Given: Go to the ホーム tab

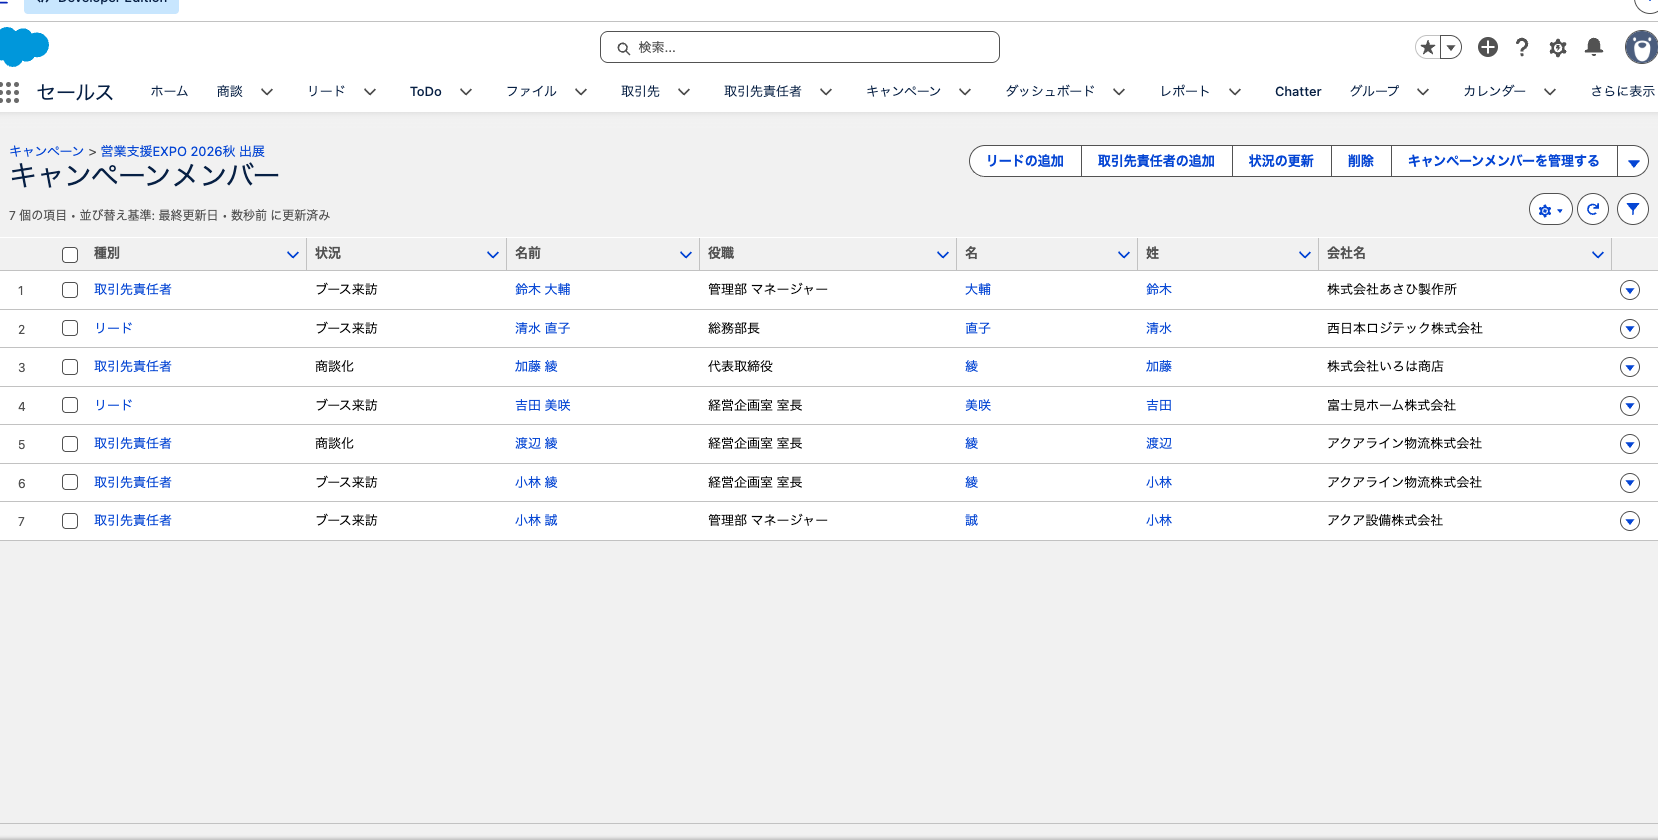Looking at the screenshot, I should pos(169,91).
